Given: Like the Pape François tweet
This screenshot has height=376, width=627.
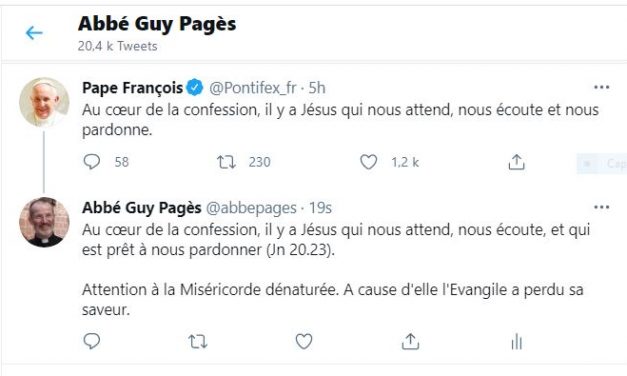Looking at the screenshot, I should click(x=368, y=162).
